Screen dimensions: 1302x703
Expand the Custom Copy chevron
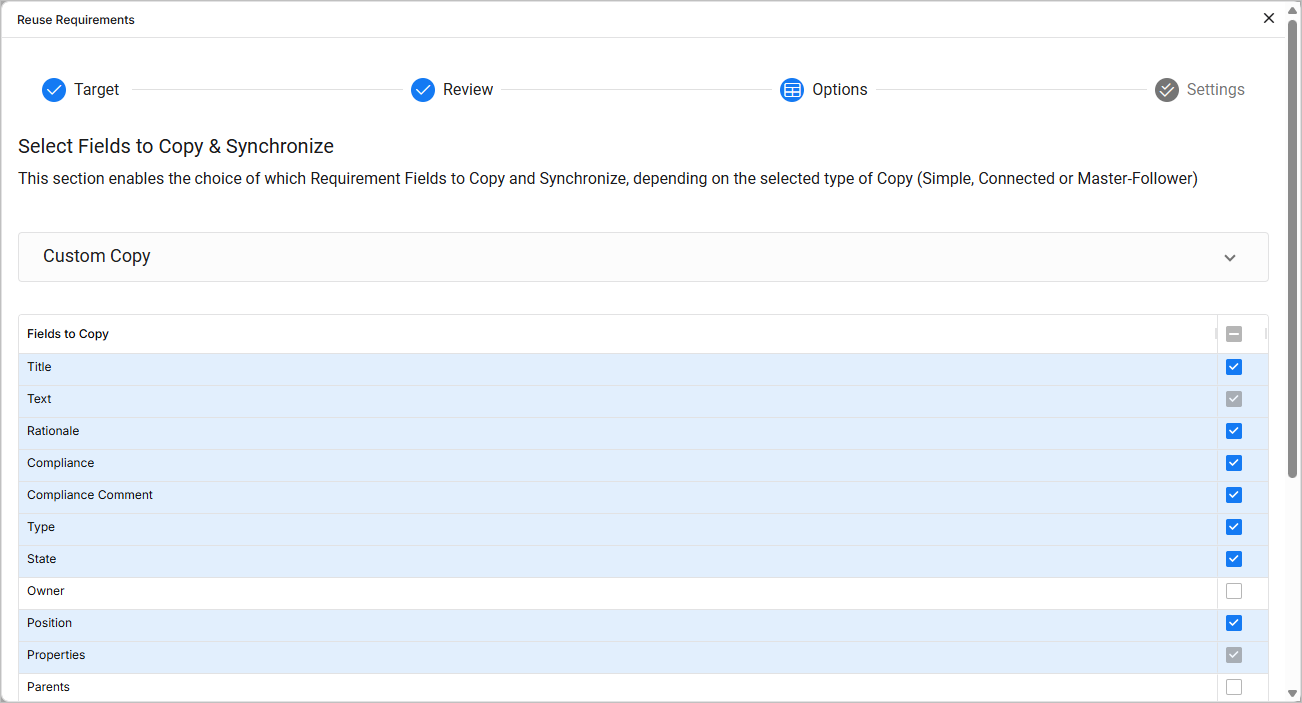[x=1230, y=258]
